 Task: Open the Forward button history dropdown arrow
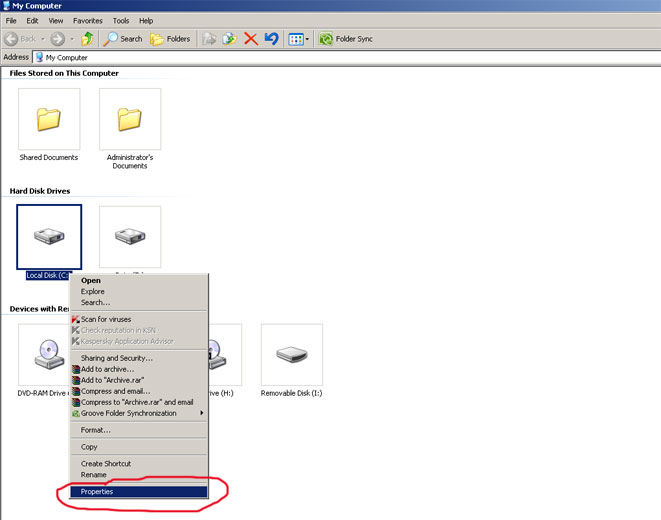(x=72, y=39)
